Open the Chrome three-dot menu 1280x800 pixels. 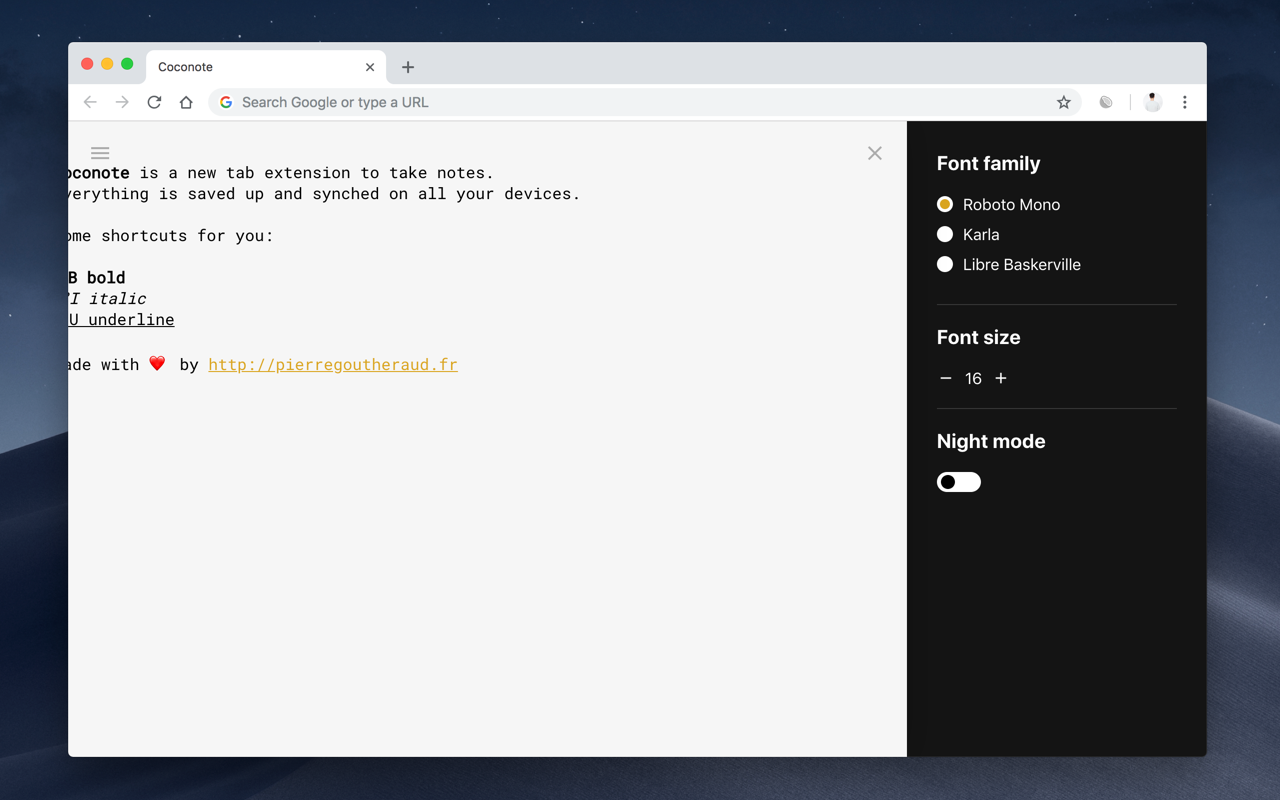(x=1185, y=102)
